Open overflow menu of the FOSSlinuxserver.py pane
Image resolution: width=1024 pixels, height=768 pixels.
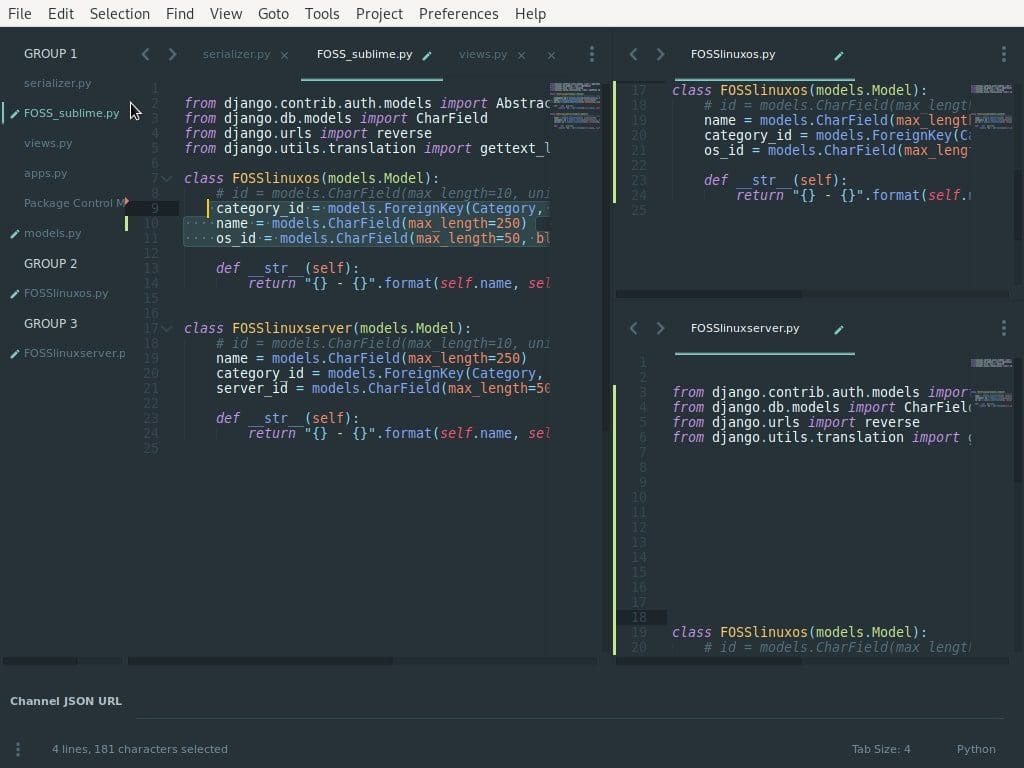(1004, 327)
